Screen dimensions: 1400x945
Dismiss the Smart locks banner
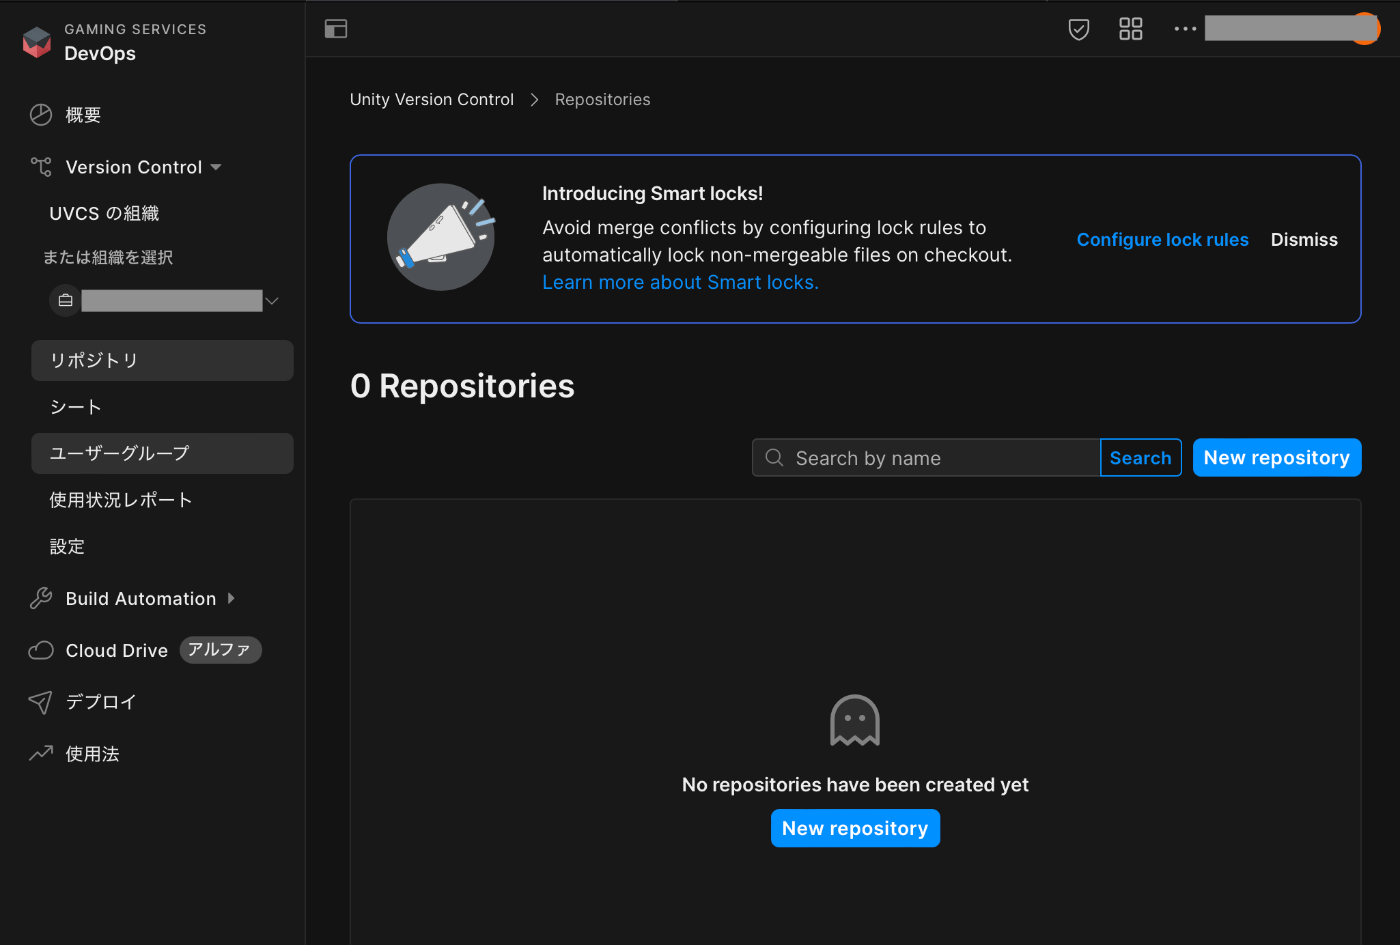[1304, 240]
